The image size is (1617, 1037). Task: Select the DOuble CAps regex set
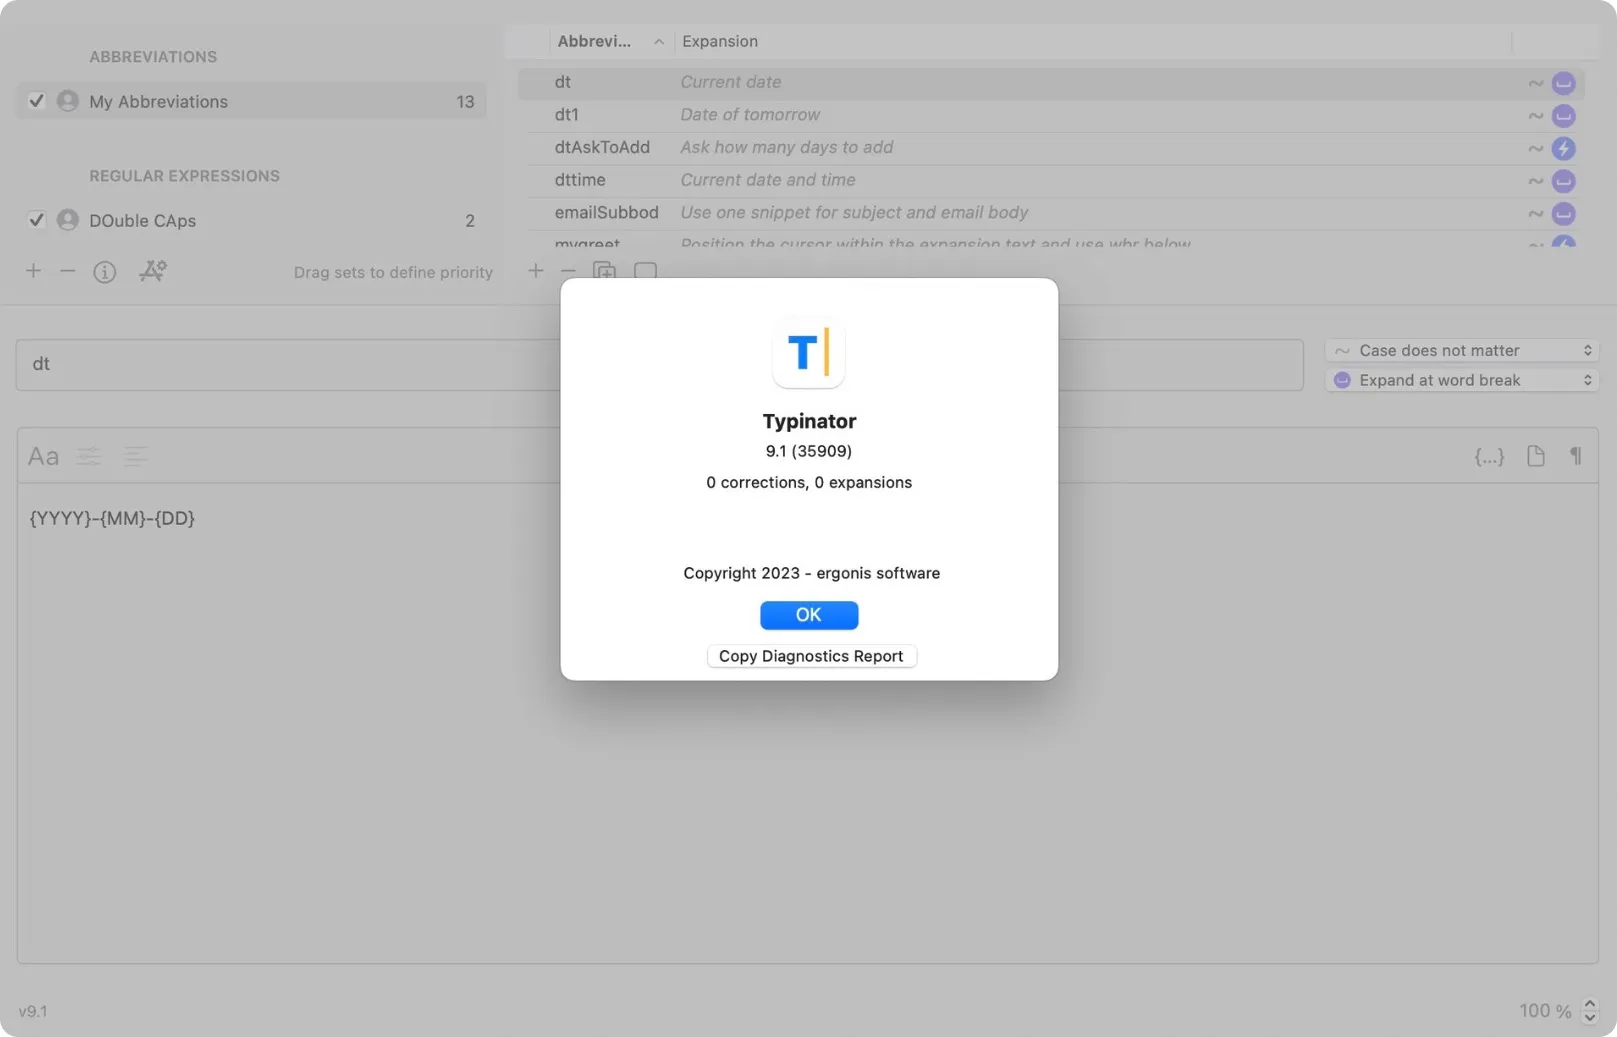pos(251,220)
